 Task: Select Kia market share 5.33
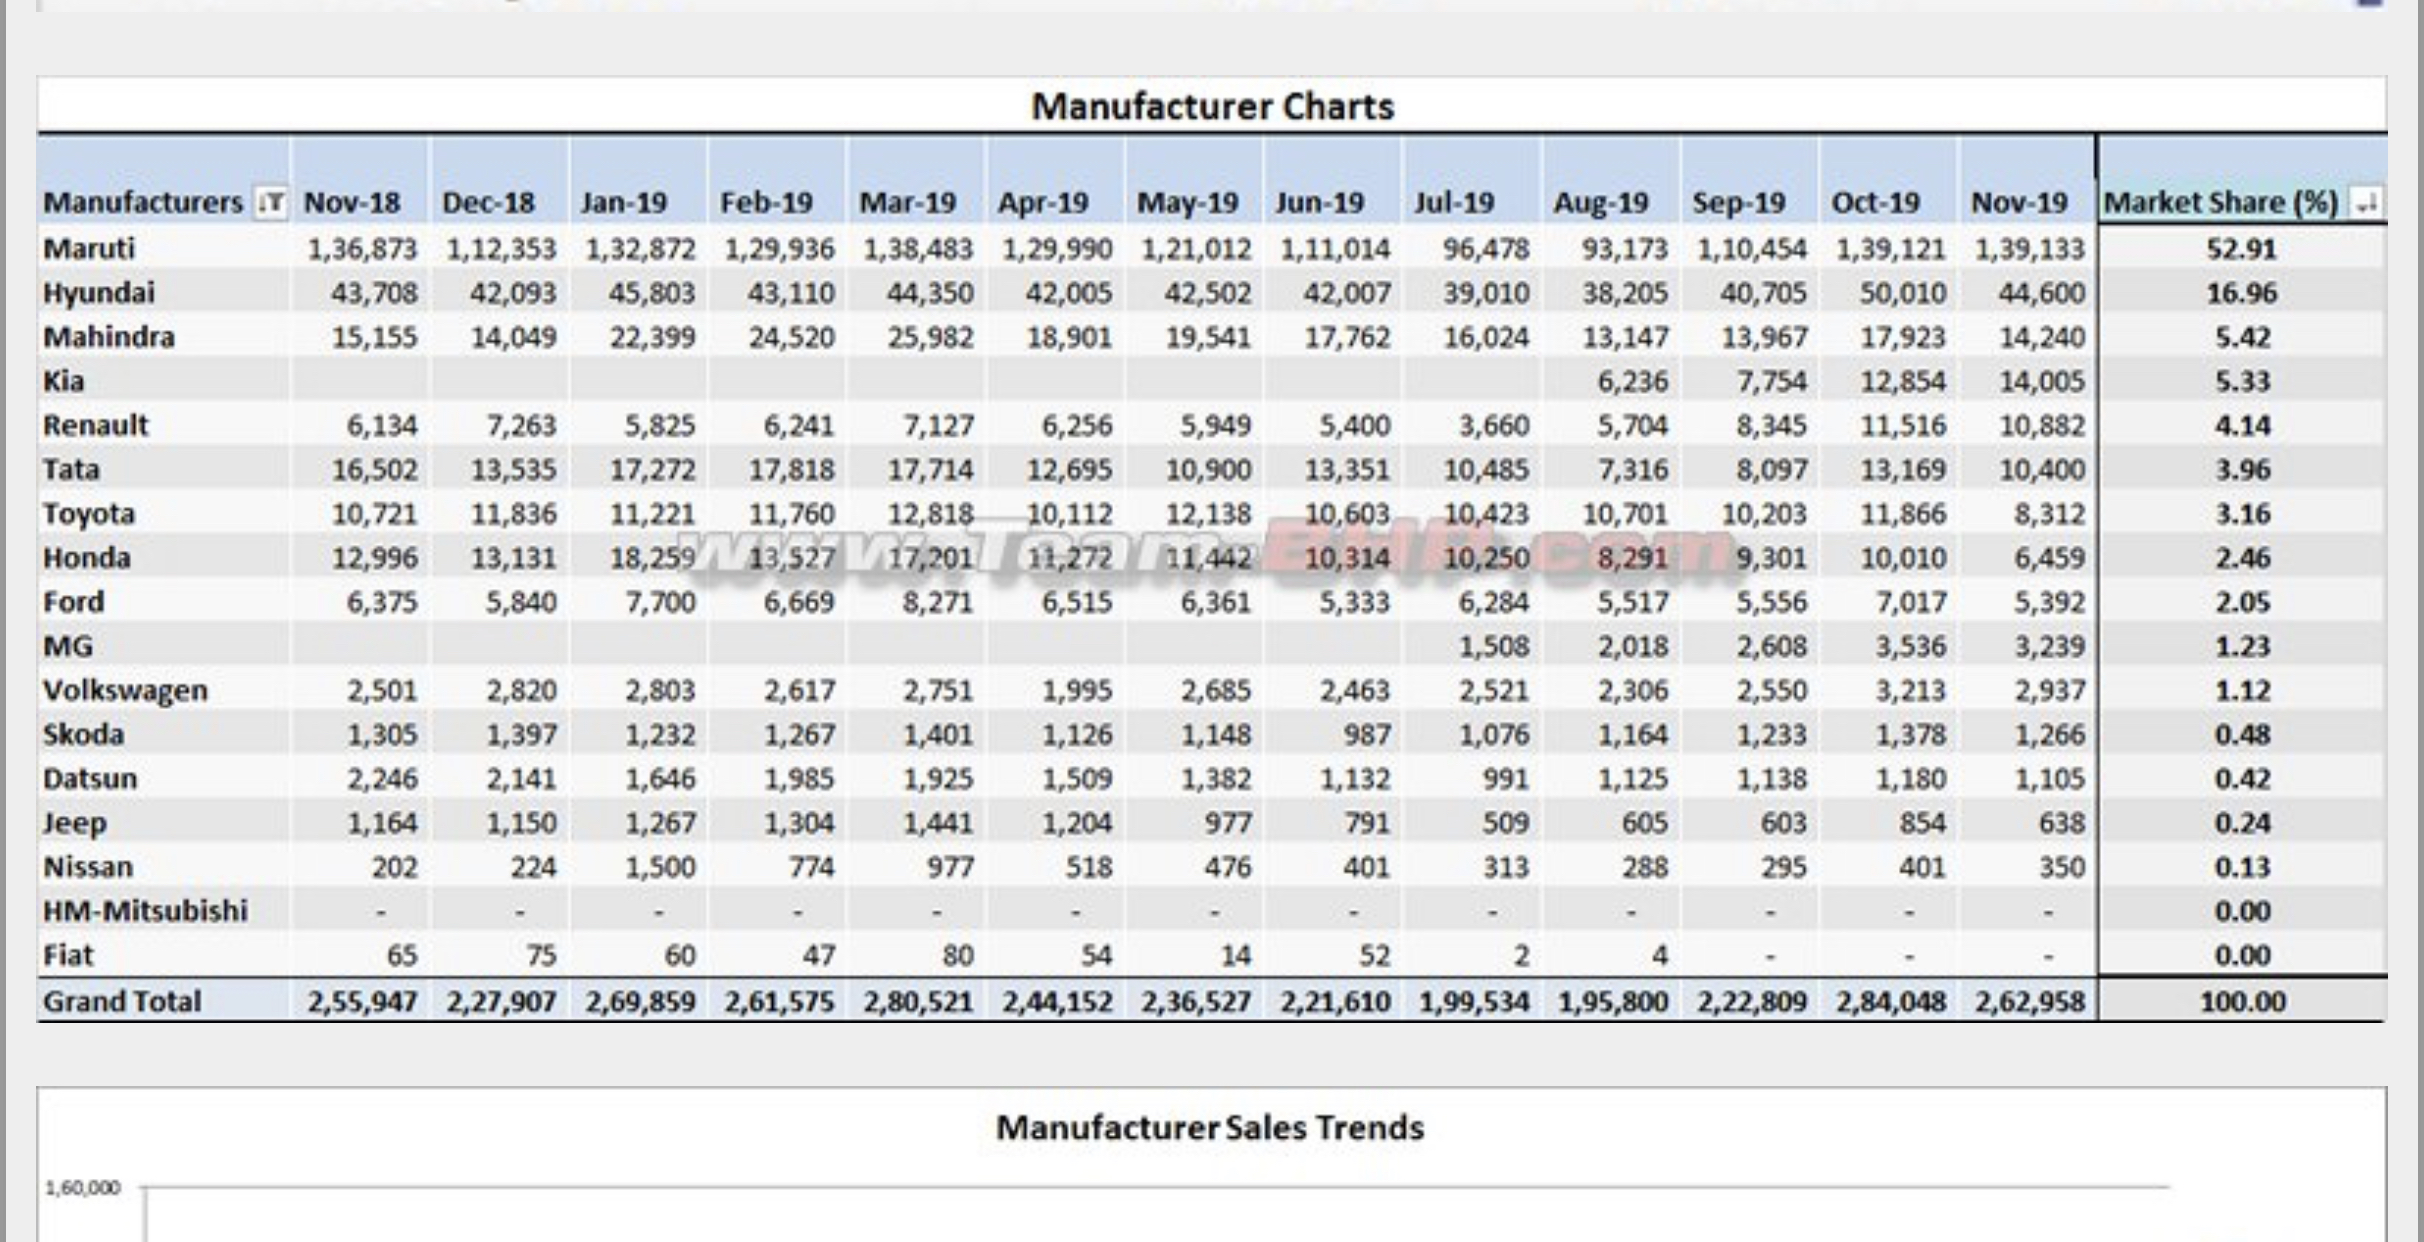2242,381
